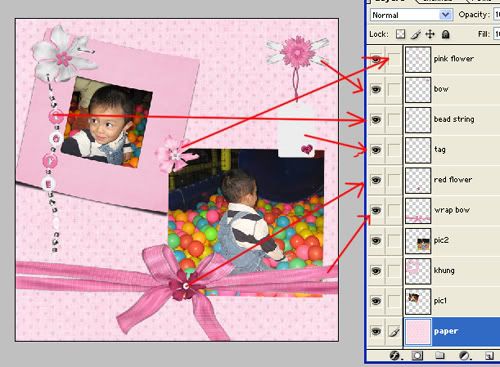Add a layer mask icon

[417, 356]
